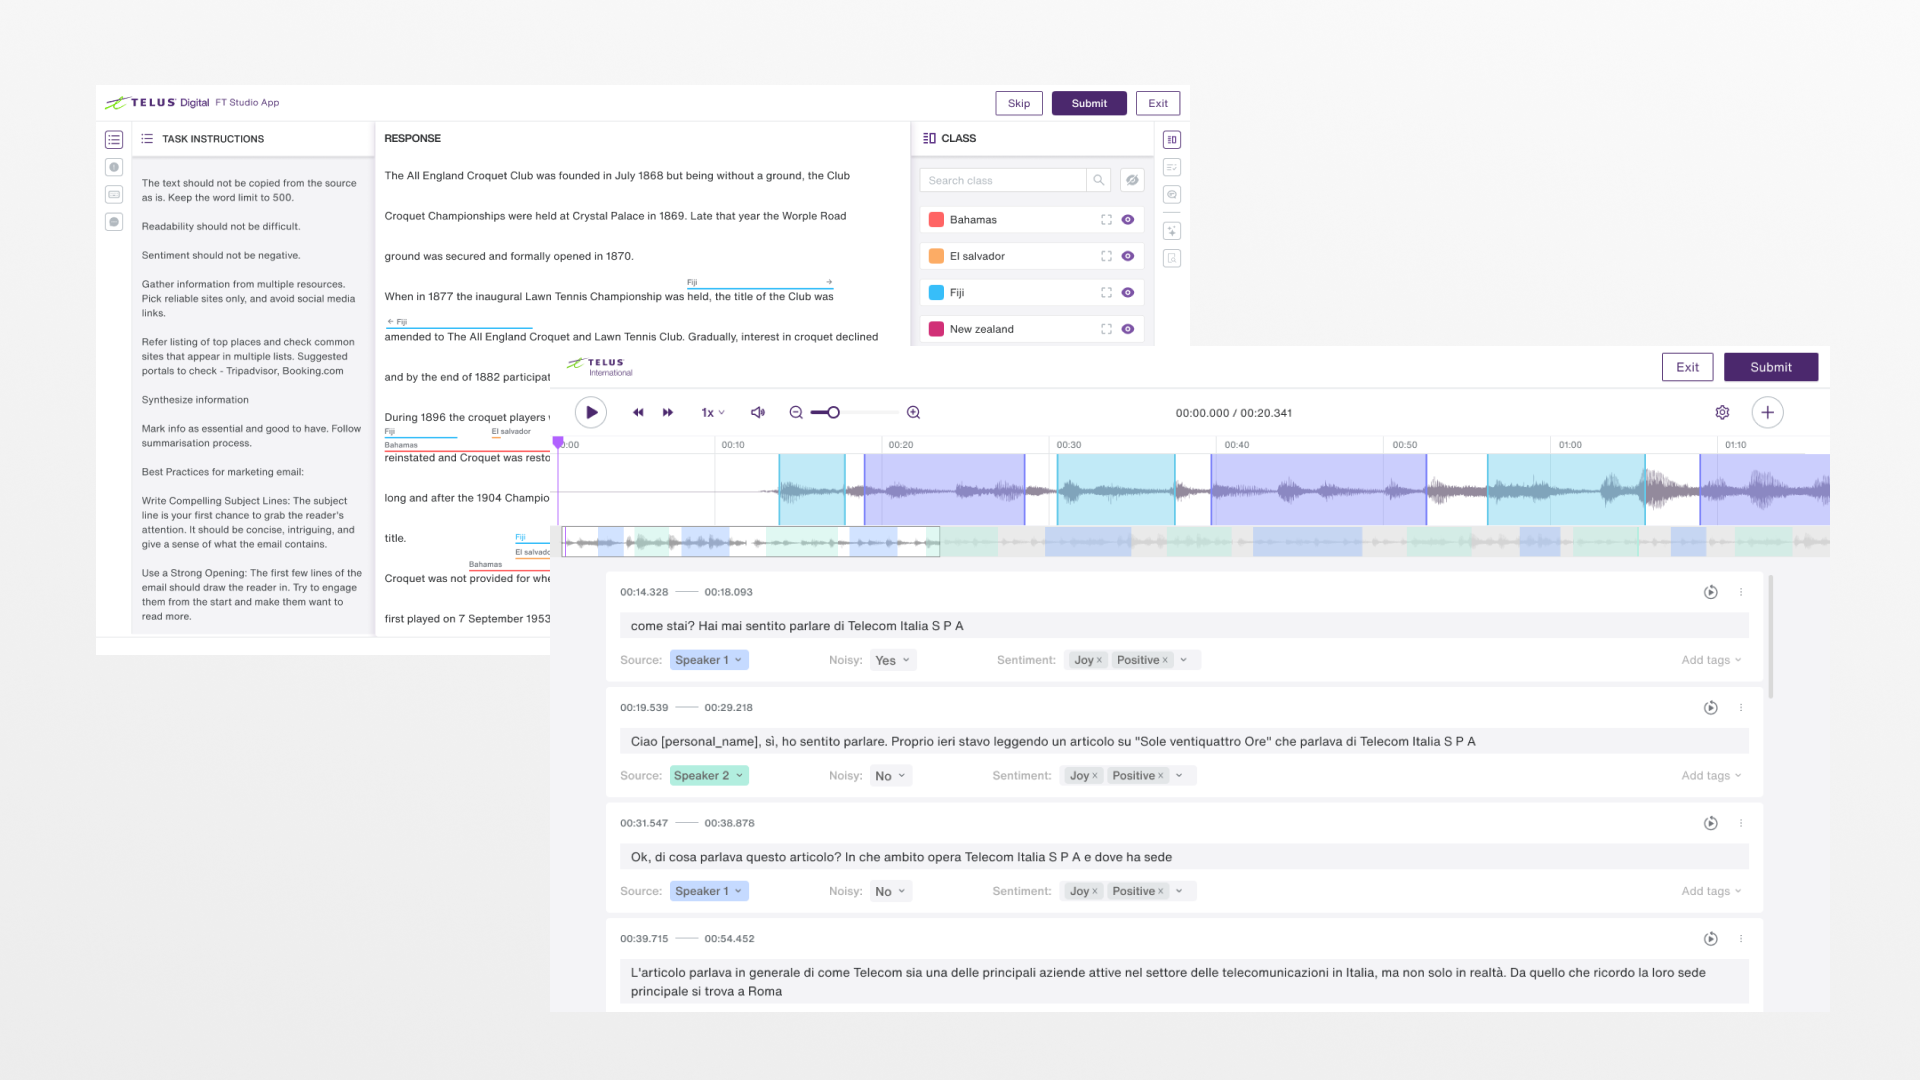The image size is (1920, 1080).
Task: Open Noisy dropdown for 00:19.539 segment
Action: [x=890, y=776]
